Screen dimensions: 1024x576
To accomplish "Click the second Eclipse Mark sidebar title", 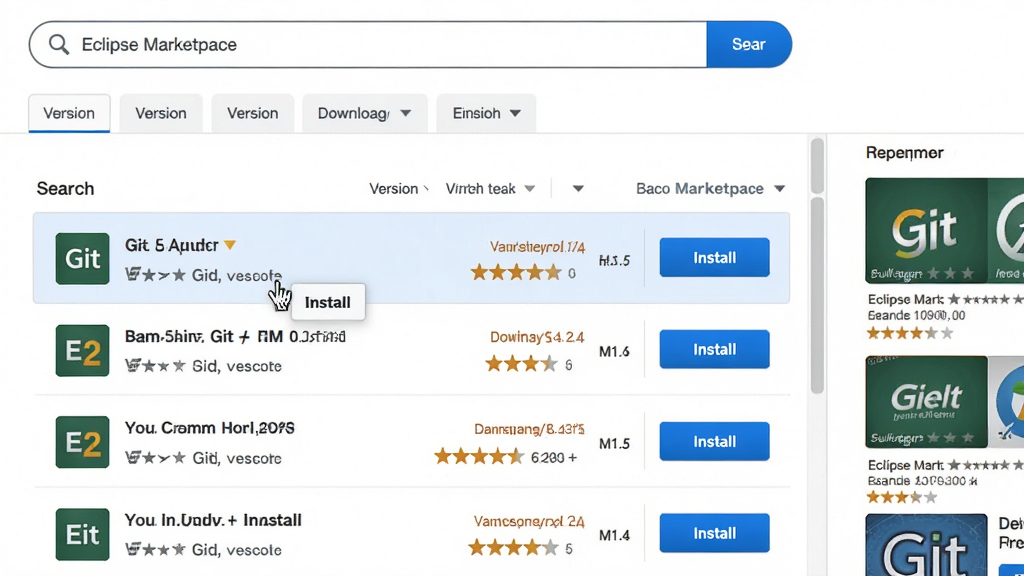I will point(906,465).
